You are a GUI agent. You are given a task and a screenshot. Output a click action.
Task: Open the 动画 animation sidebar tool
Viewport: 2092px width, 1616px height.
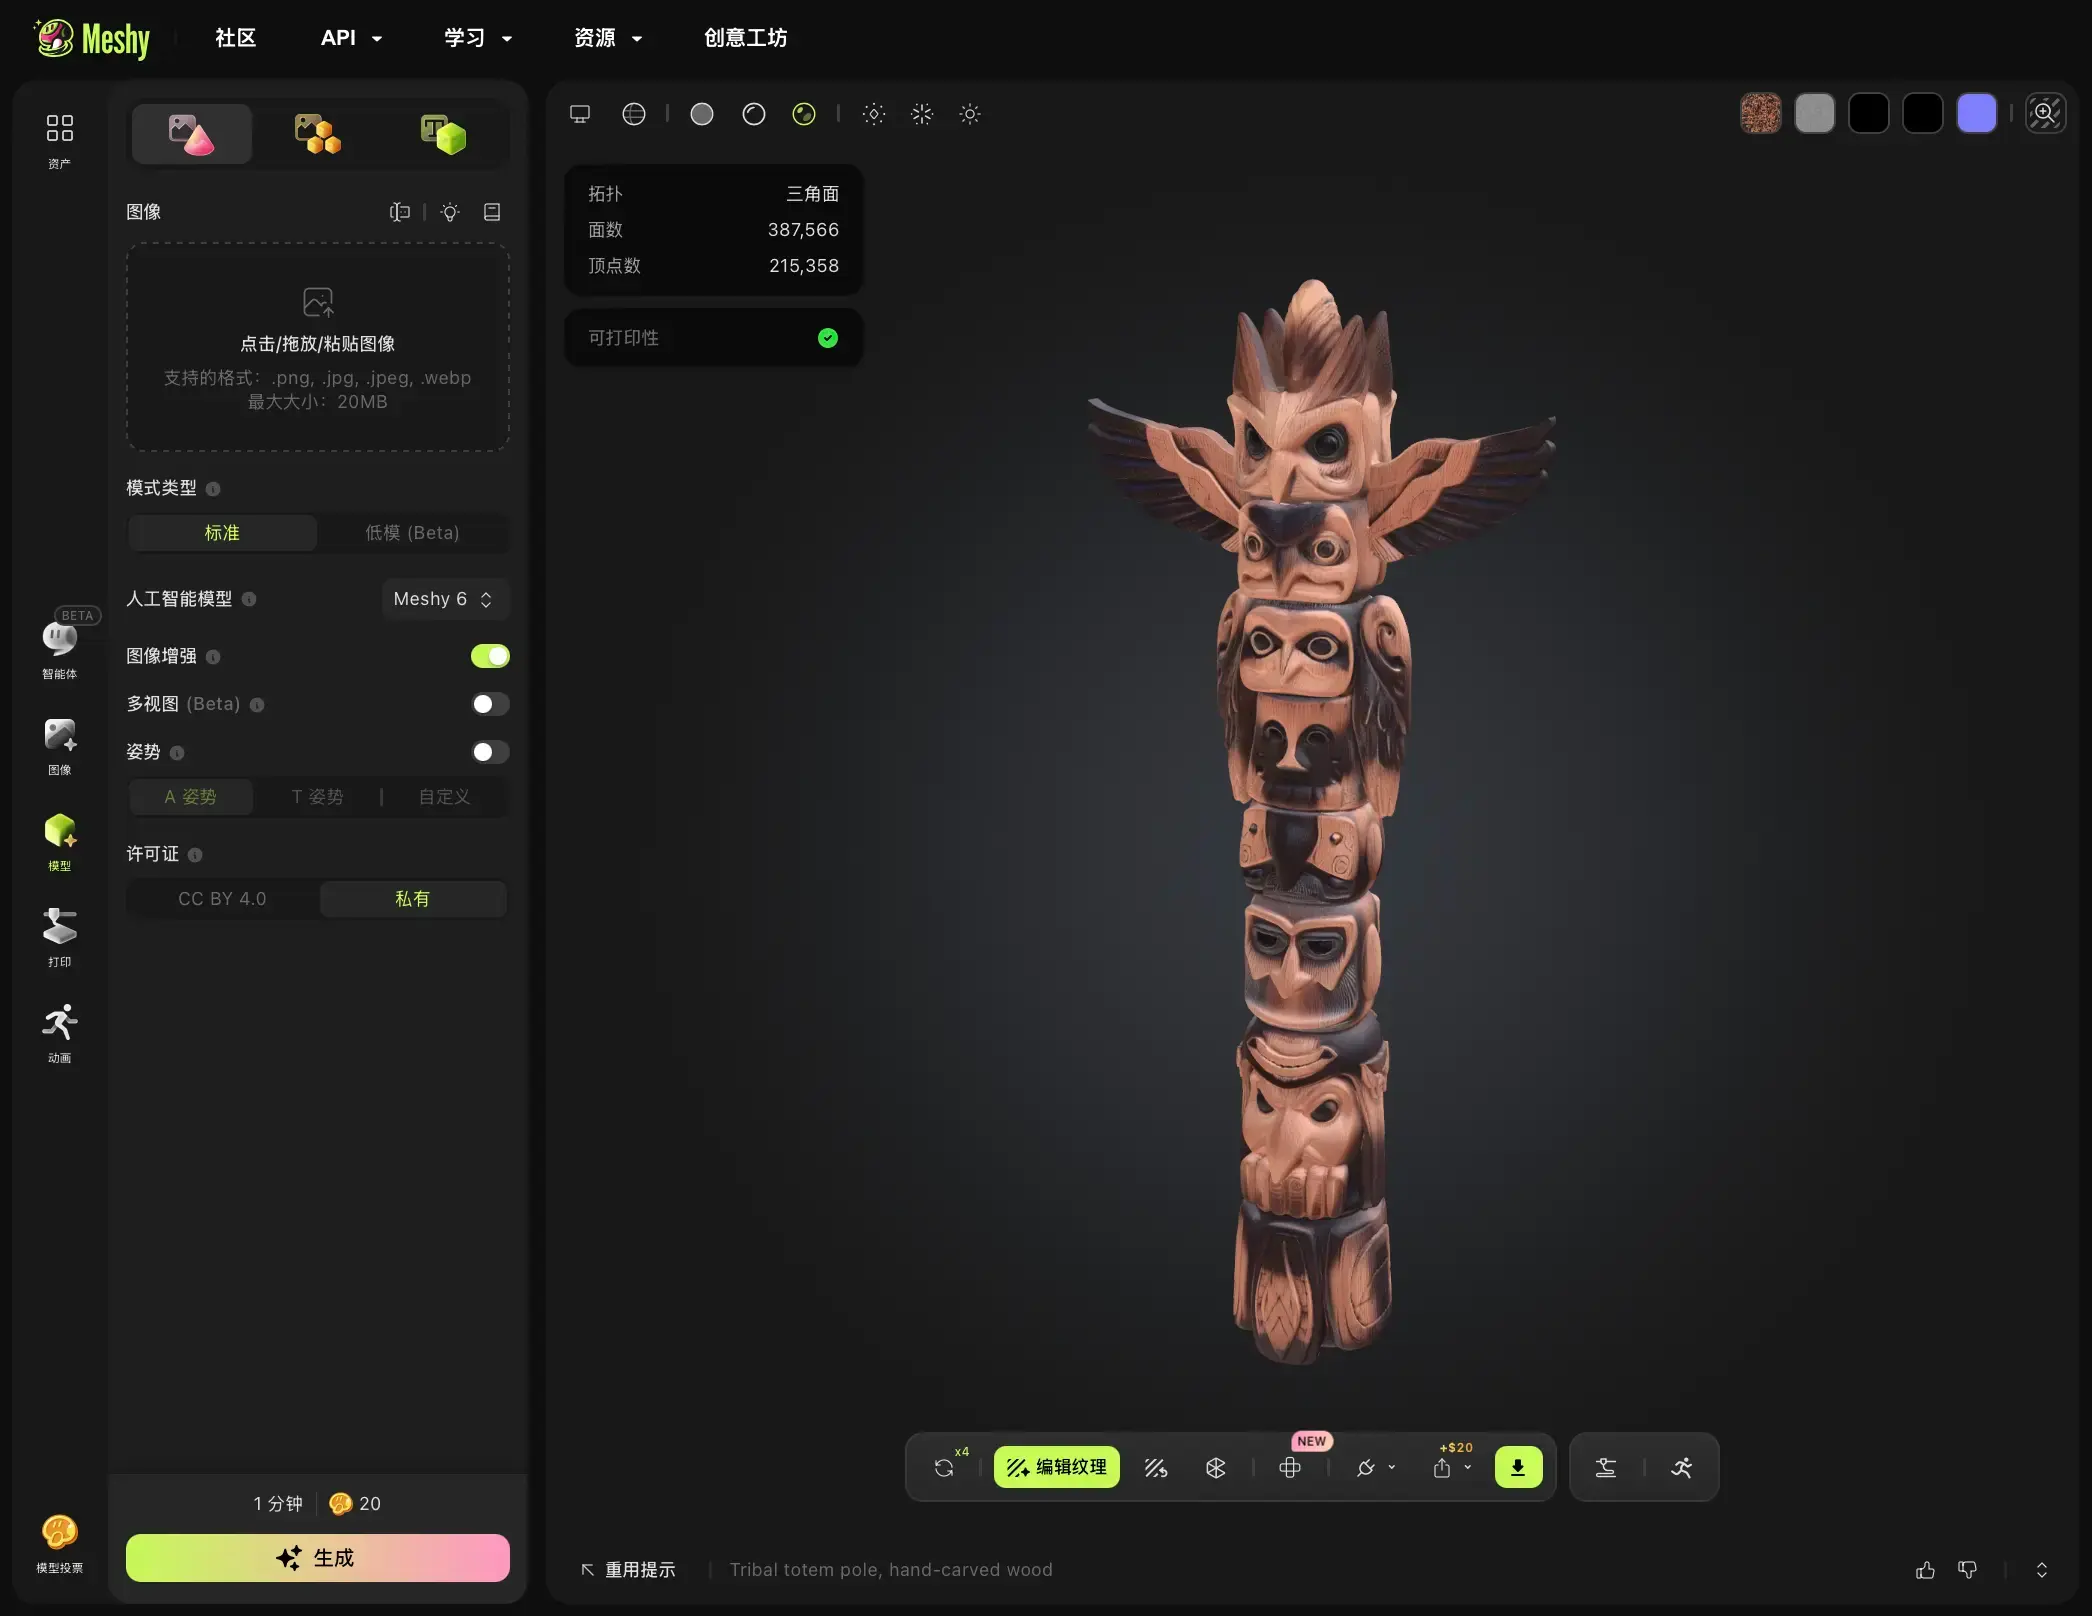click(59, 1033)
